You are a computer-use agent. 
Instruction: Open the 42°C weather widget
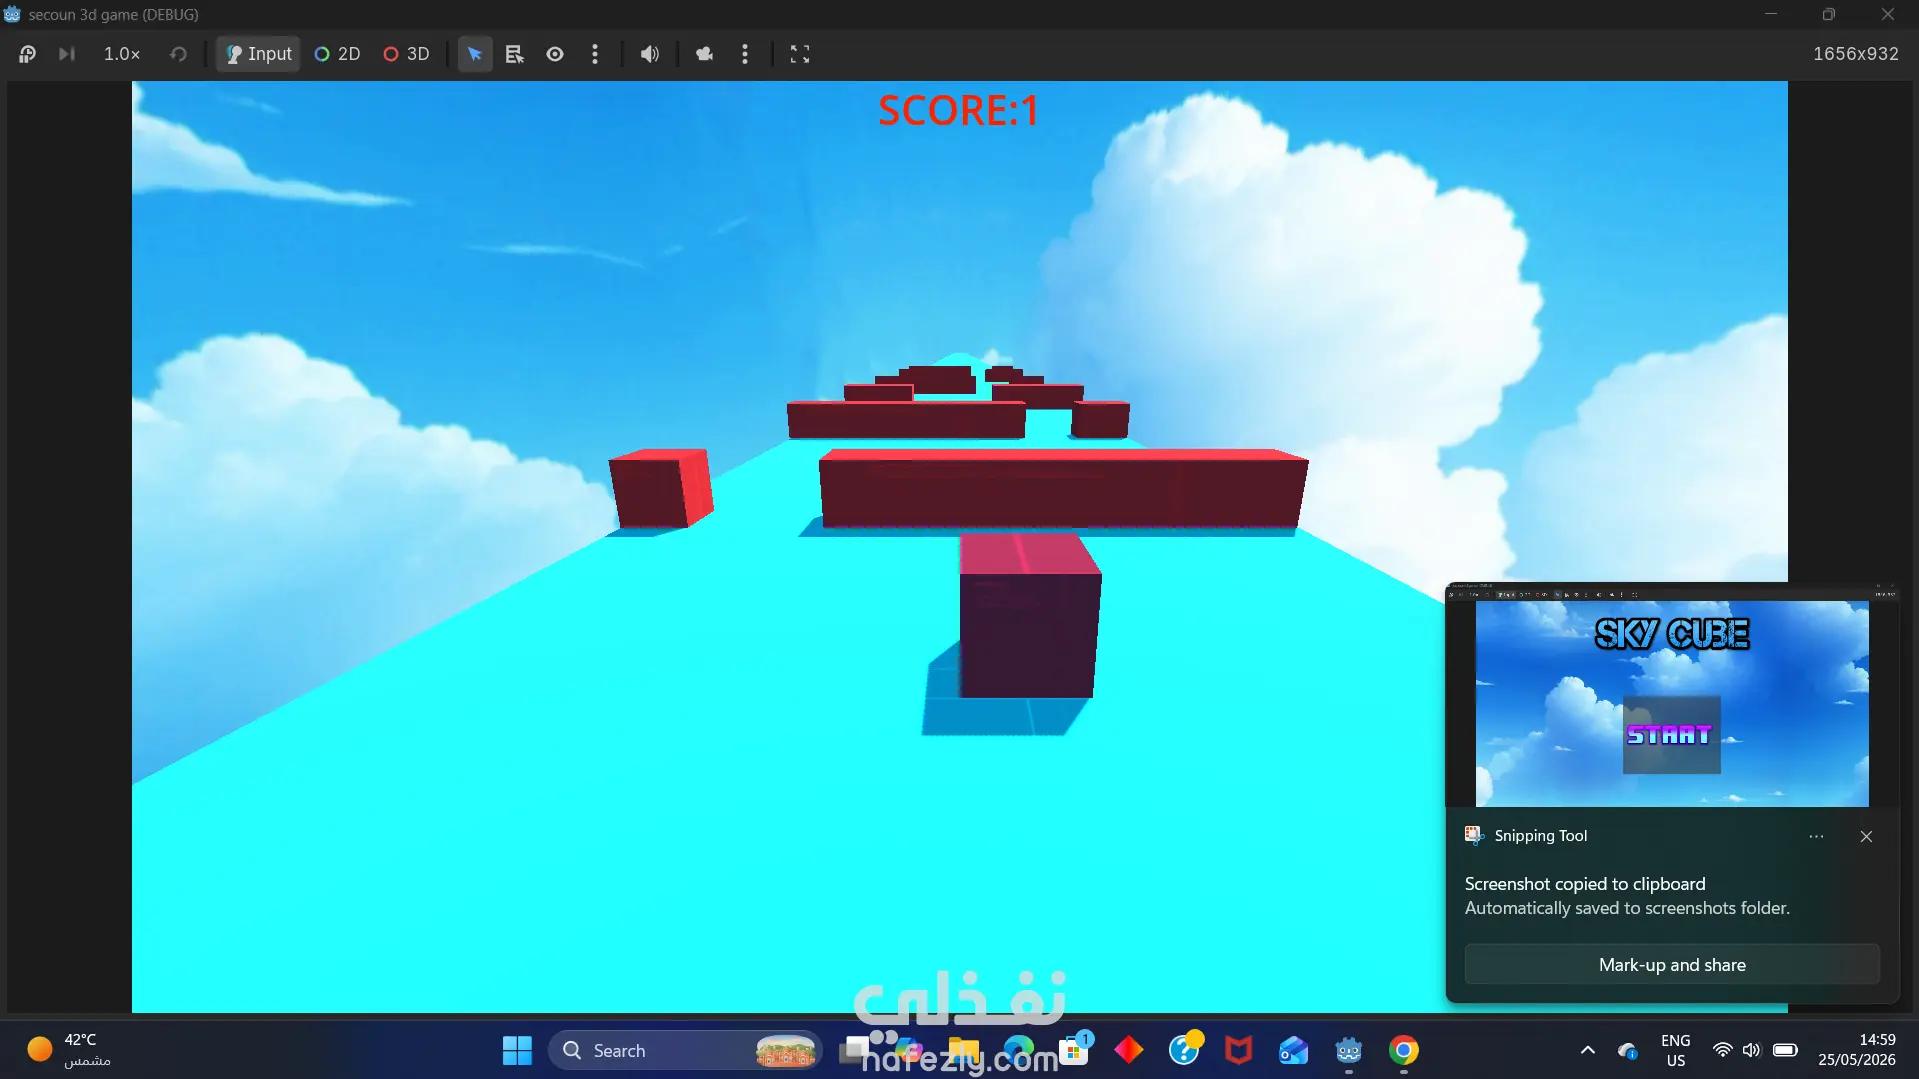pyautogui.click(x=70, y=1050)
